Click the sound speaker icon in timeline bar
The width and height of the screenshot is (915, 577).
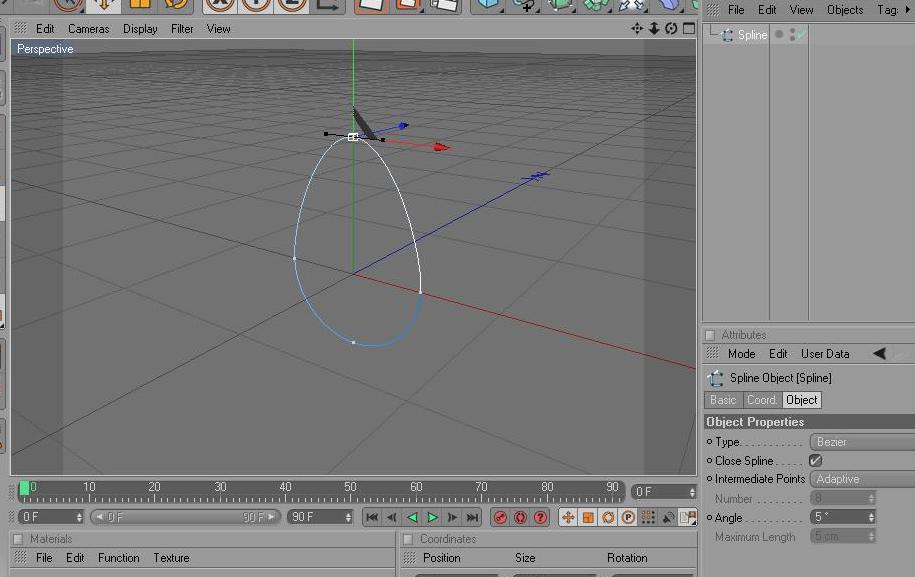668,517
